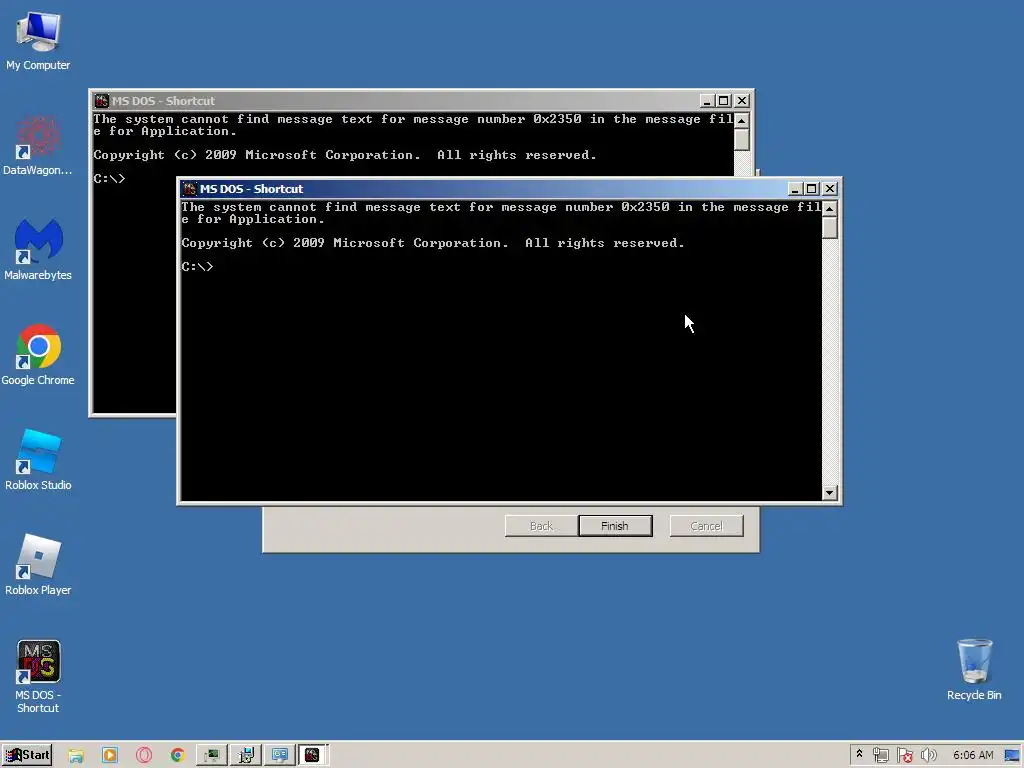The image size is (1024, 768).
Task: Click scroll up arrow in front MS DOS window
Action: tap(829, 208)
